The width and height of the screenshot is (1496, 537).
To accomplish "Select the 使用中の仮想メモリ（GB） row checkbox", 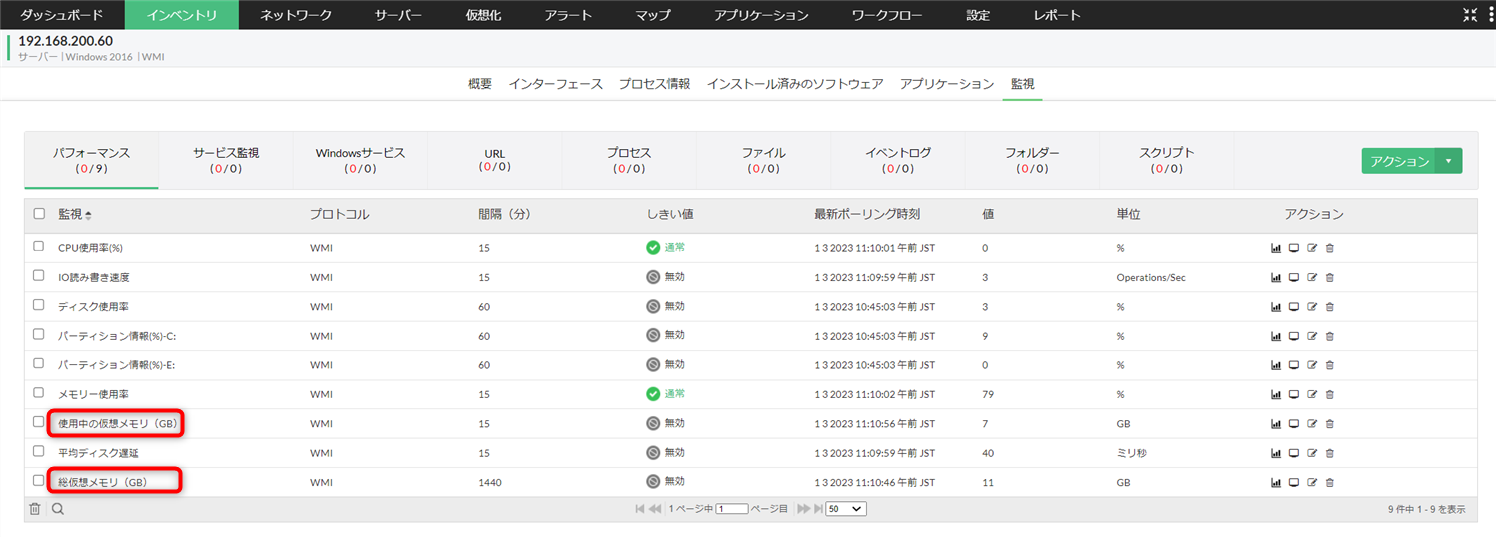I will click(39, 423).
